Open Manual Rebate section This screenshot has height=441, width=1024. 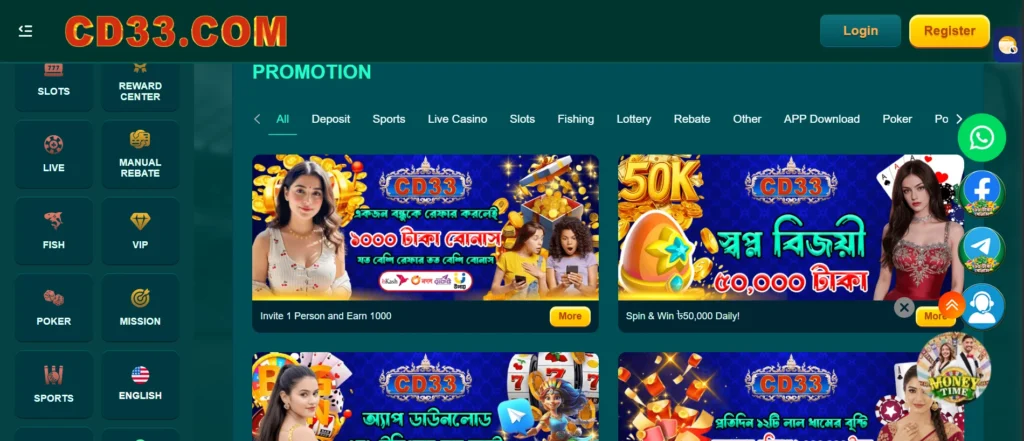coord(140,155)
